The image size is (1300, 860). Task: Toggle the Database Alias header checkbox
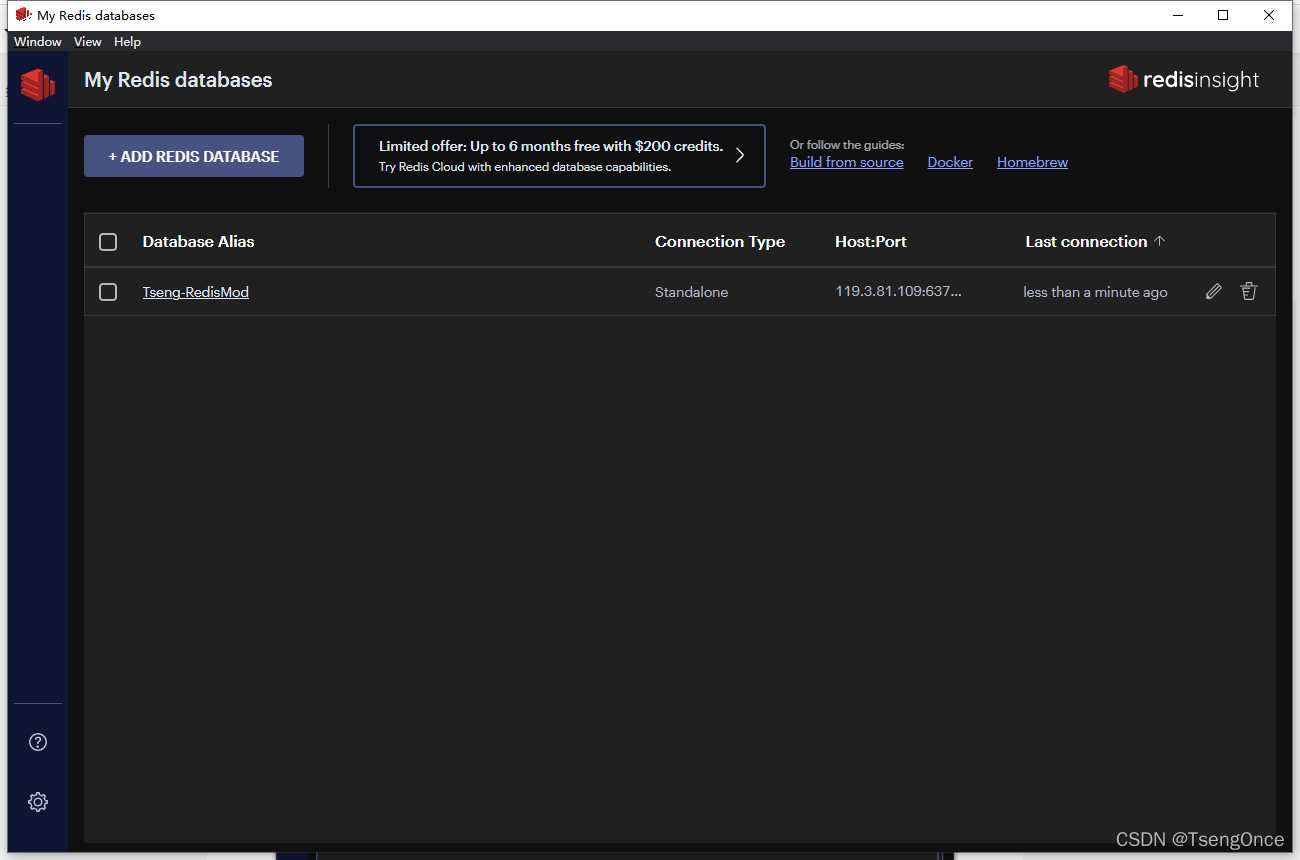(108, 241)
